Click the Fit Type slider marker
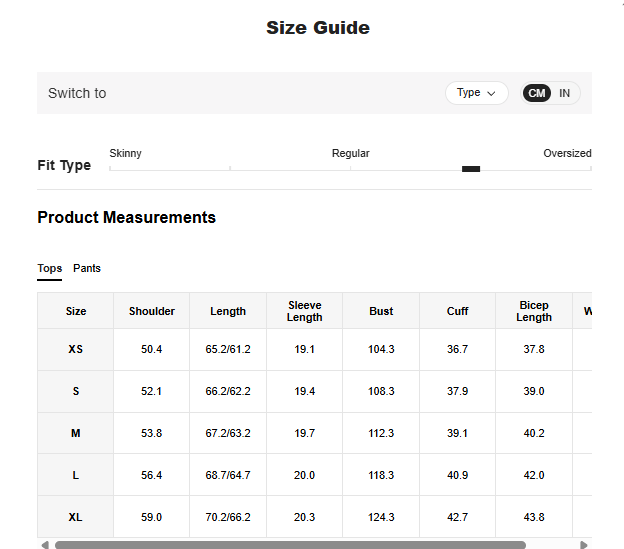Screen dimensions: 624x549 click(x=471, y=169)
